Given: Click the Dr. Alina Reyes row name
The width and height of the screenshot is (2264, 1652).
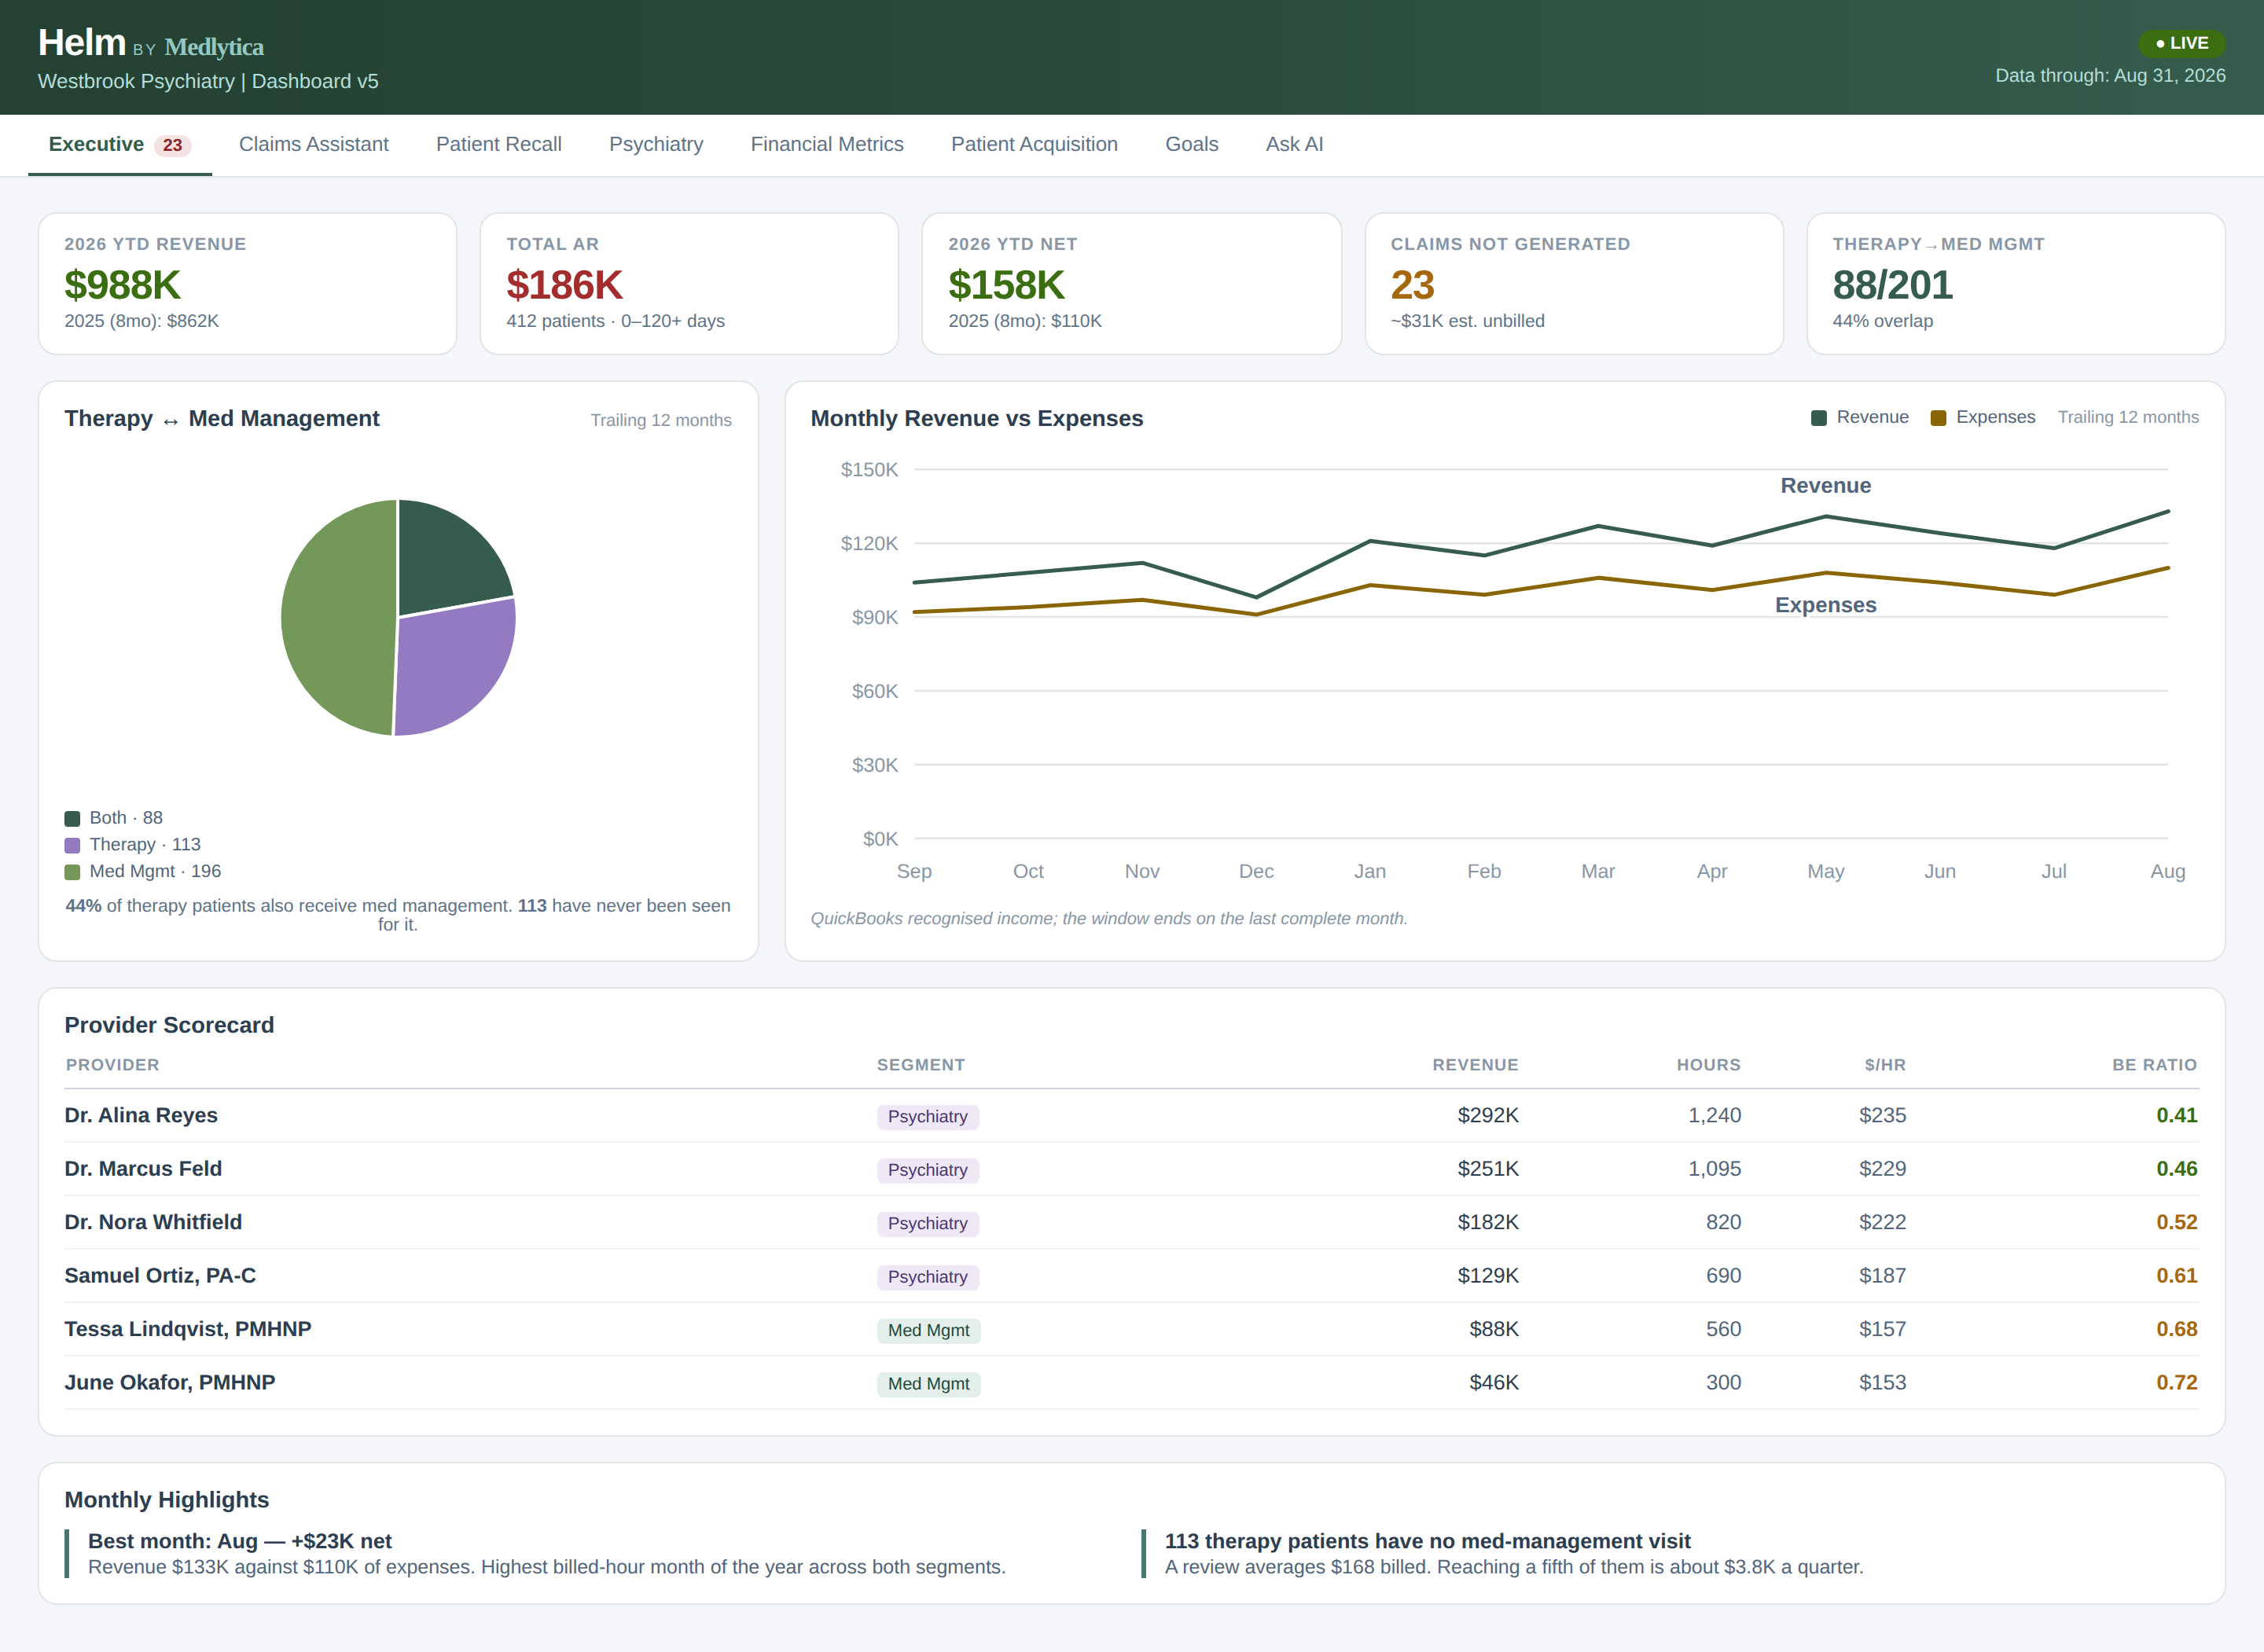Looking at the screenshot, I should (x=141, y=1115).
